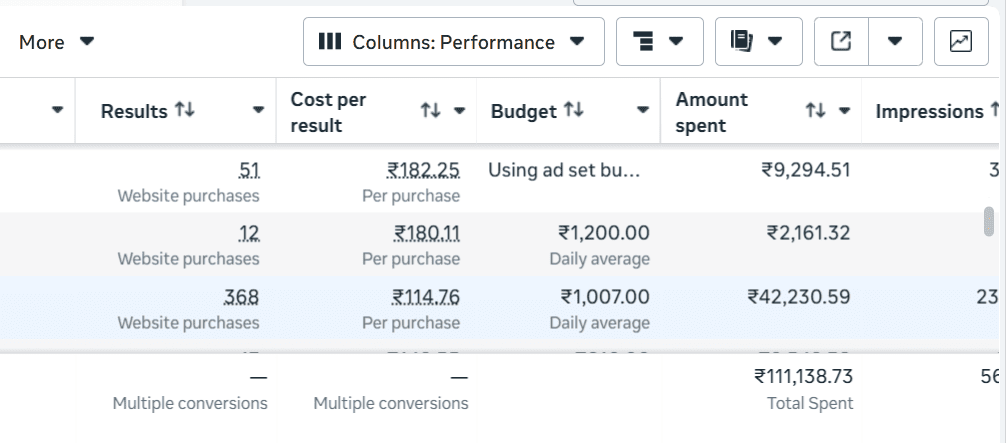
Task: Open Results column options caret
Action: [x=258, y=111]
